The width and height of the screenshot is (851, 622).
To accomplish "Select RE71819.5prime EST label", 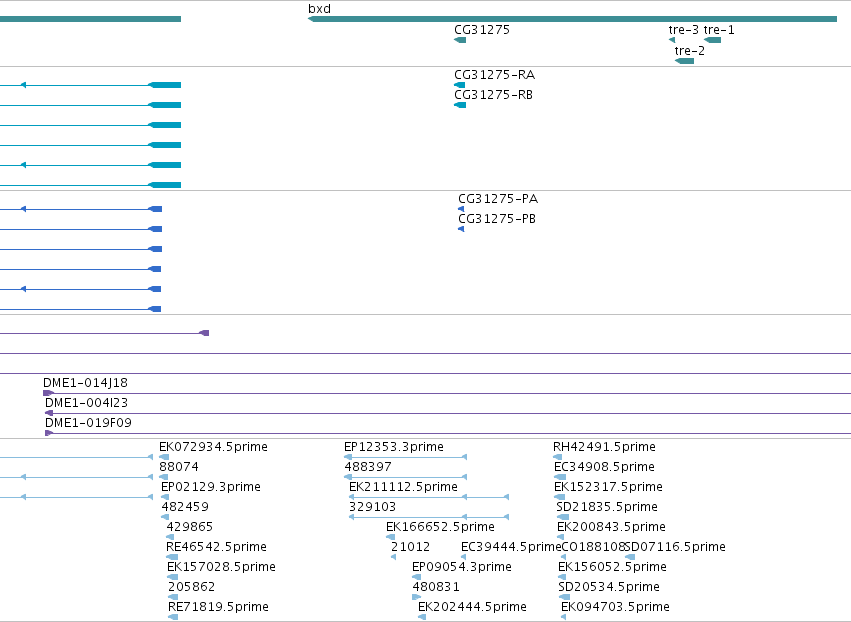I will click(218, 607).
